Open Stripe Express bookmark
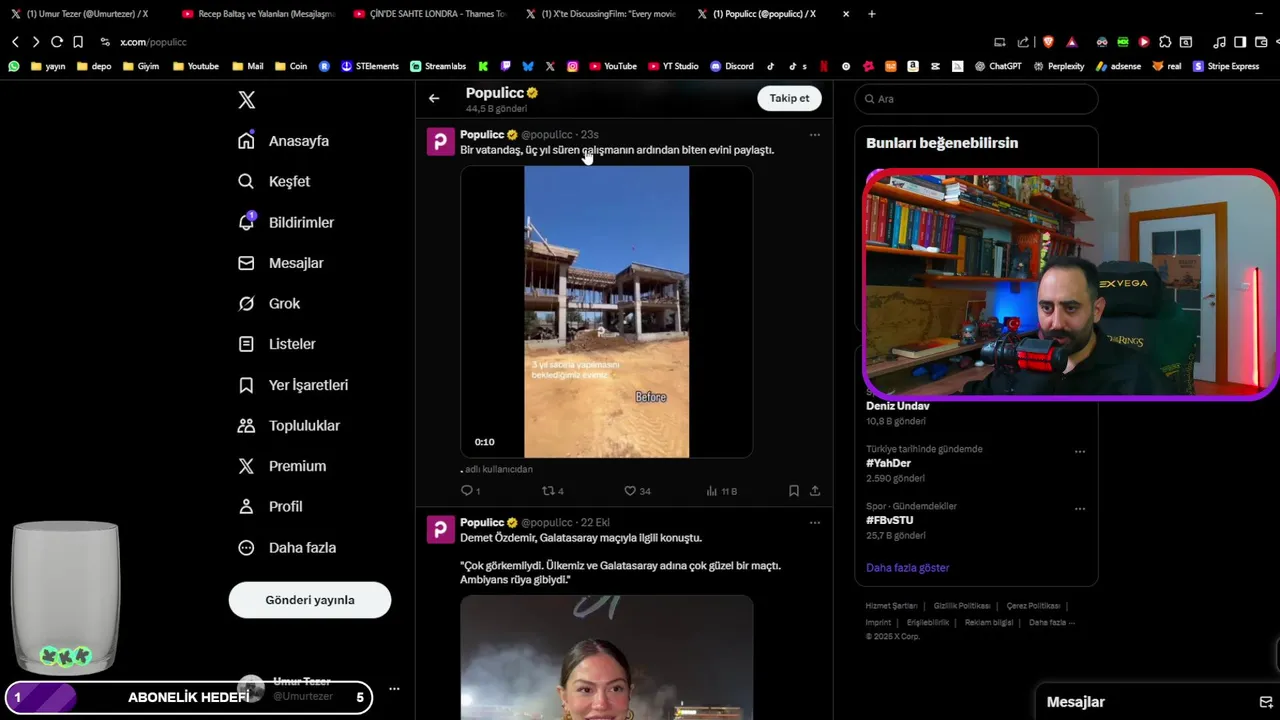Screen dimensions: 1280x720 coord(1226,66)
